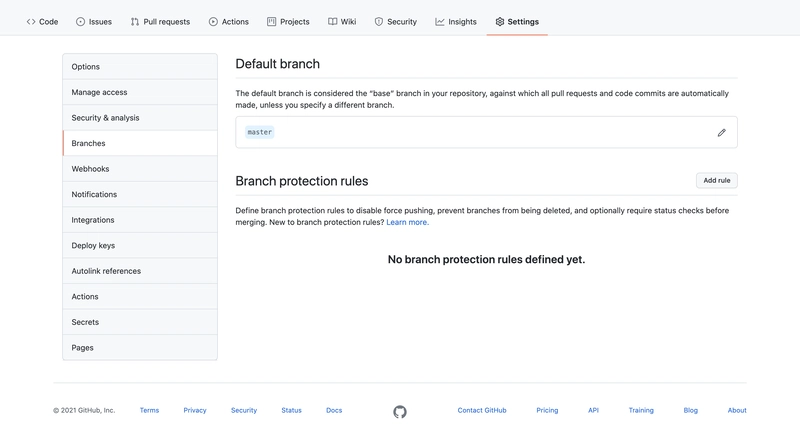Select Manage access in sidebar
Image resolution: width=800 pixels, height=447 pixels.
click(140, 92)
